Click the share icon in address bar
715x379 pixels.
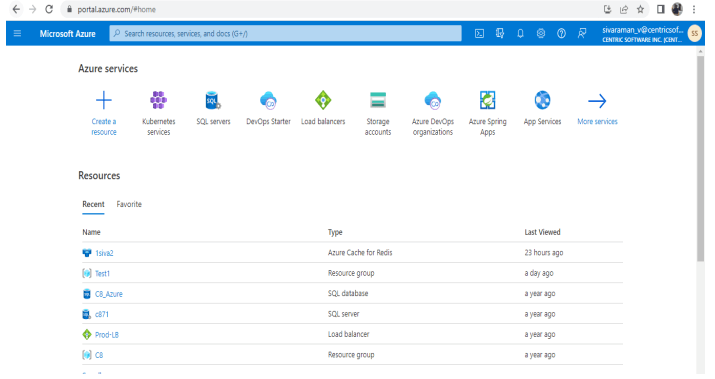(624, 9)
